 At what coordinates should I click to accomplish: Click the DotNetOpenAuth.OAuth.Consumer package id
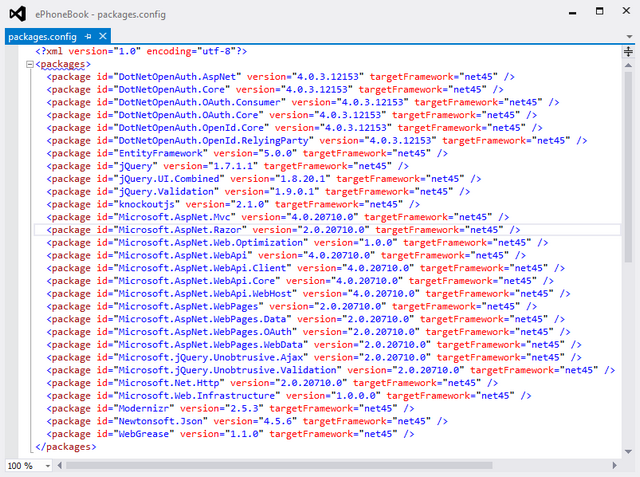pyautogui.click(x=199, y=102)
